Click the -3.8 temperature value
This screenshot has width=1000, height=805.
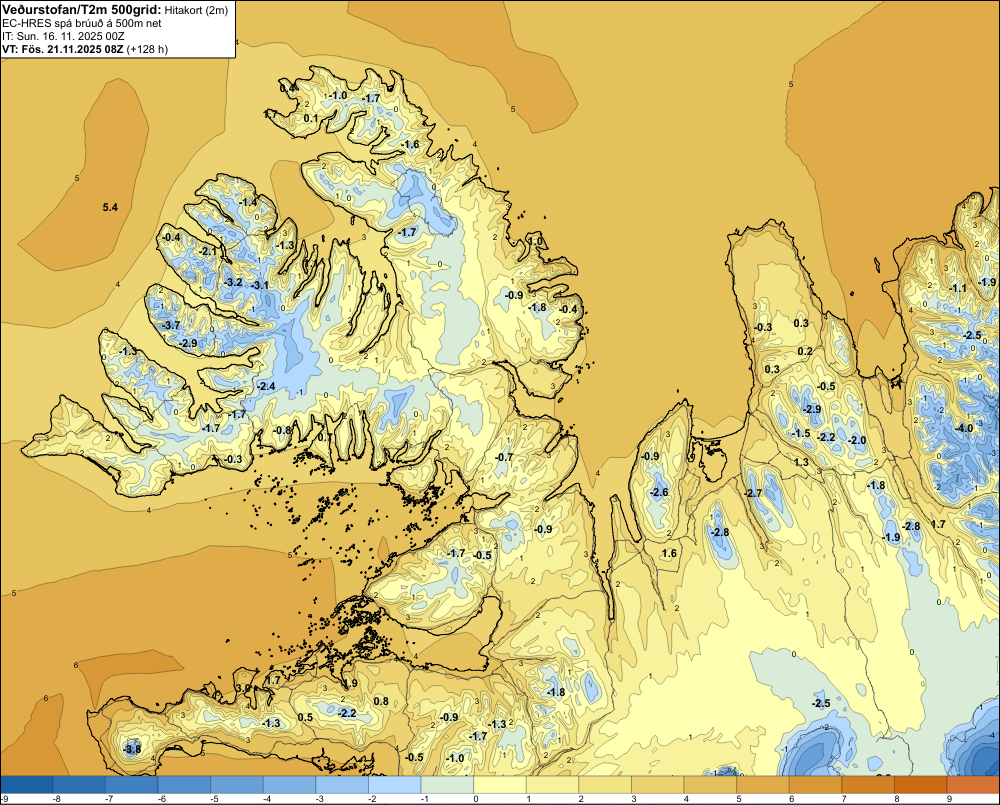132,749
